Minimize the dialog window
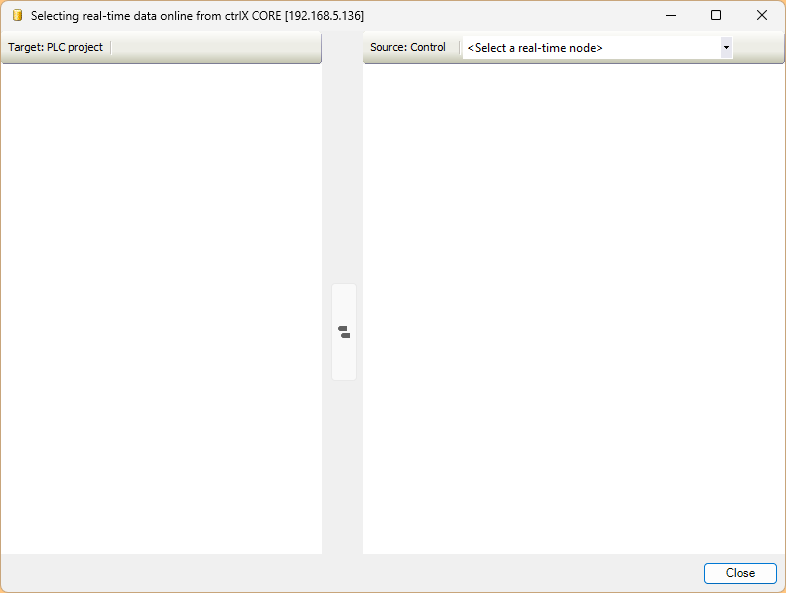The height and width of the screenshot is (593, 786). point(671,16)
